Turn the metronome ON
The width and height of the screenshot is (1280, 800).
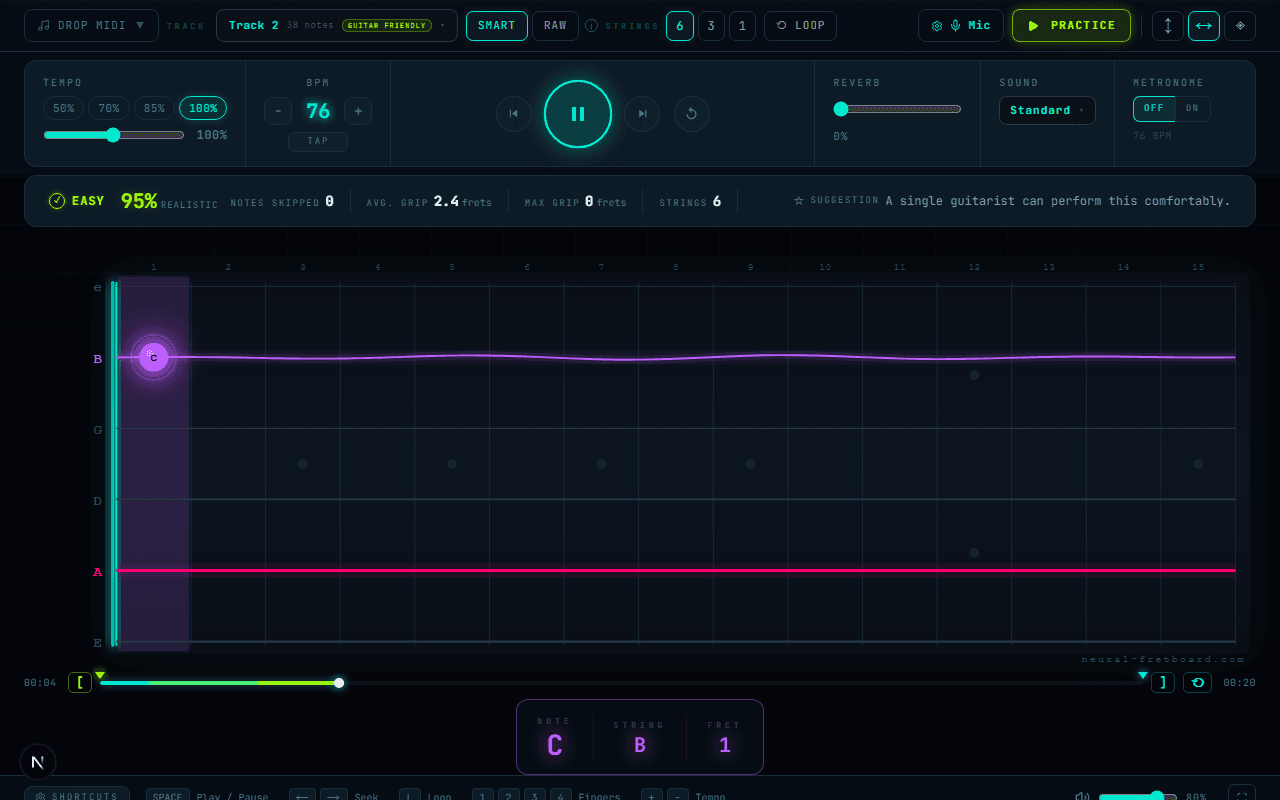coord(1192,109)
